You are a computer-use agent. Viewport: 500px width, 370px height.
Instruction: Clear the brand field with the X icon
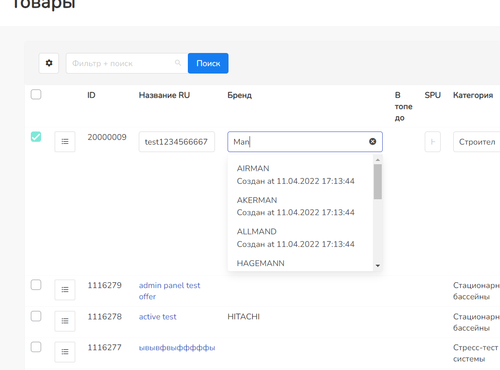[373, 142]
